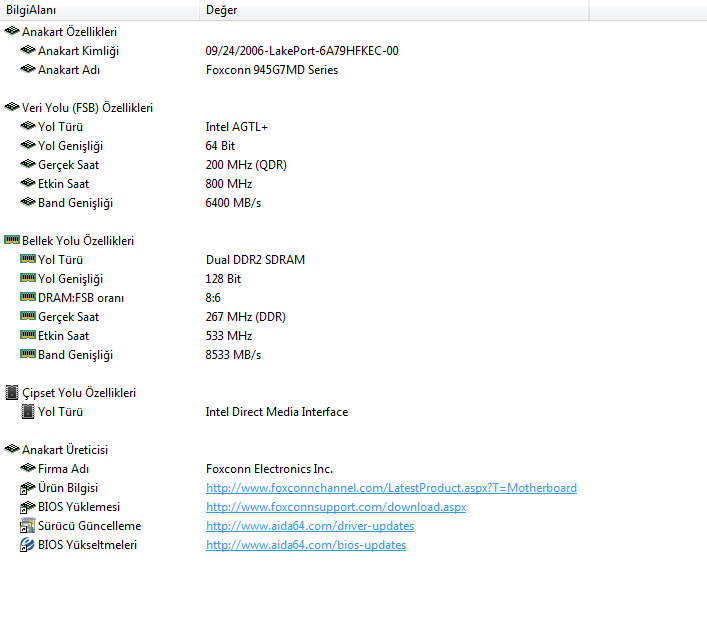This screenshot has height=644, width=707.
Task: Select the 8533 MB/s value
Action: (x=234, y=355)
